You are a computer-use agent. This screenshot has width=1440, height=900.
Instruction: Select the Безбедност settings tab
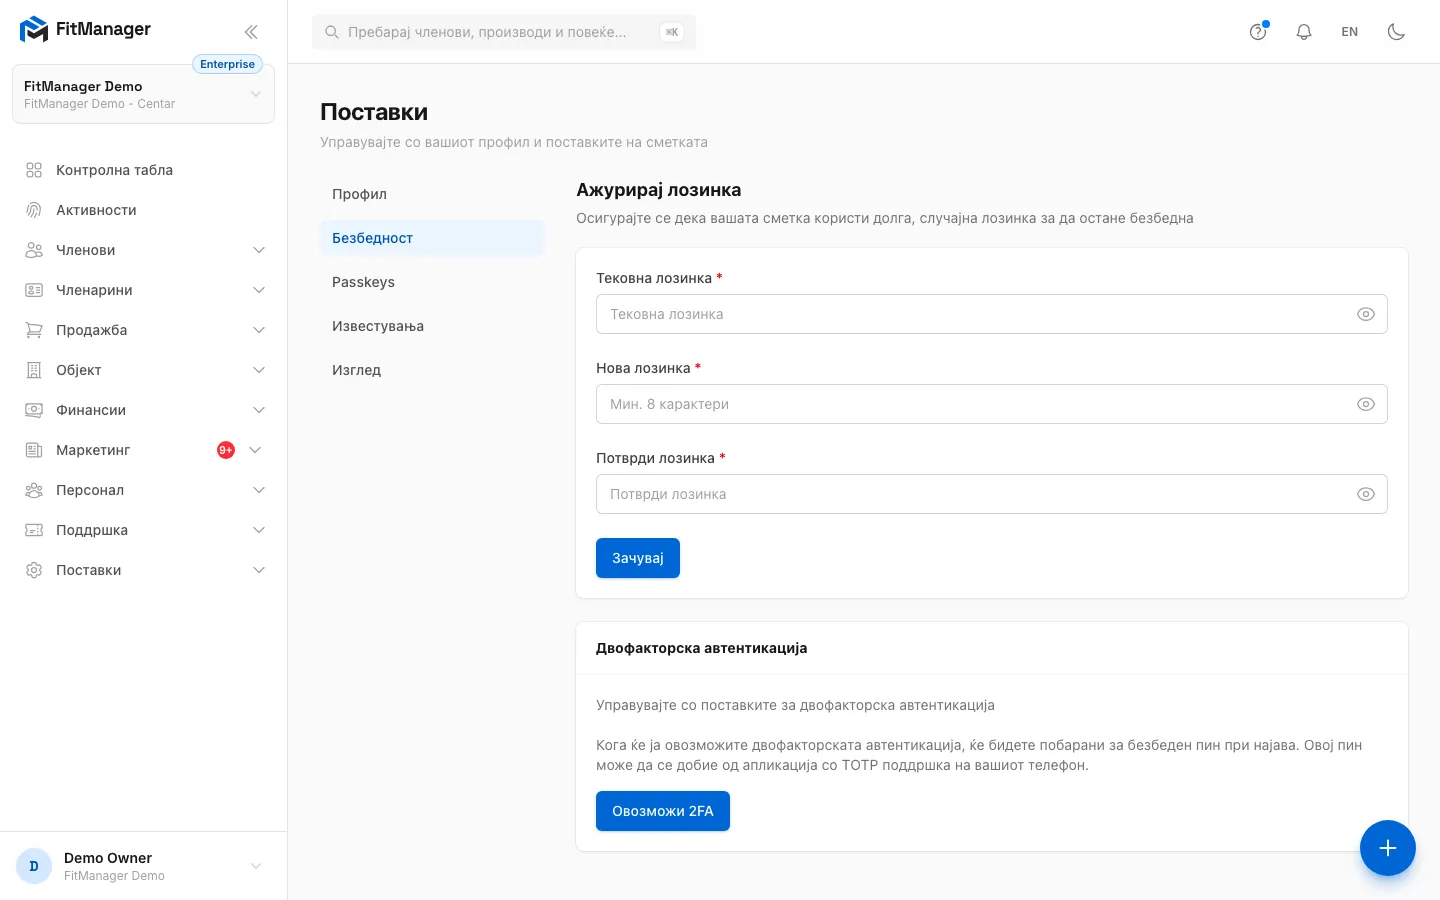pyautogui.click(x=432, y=238)
